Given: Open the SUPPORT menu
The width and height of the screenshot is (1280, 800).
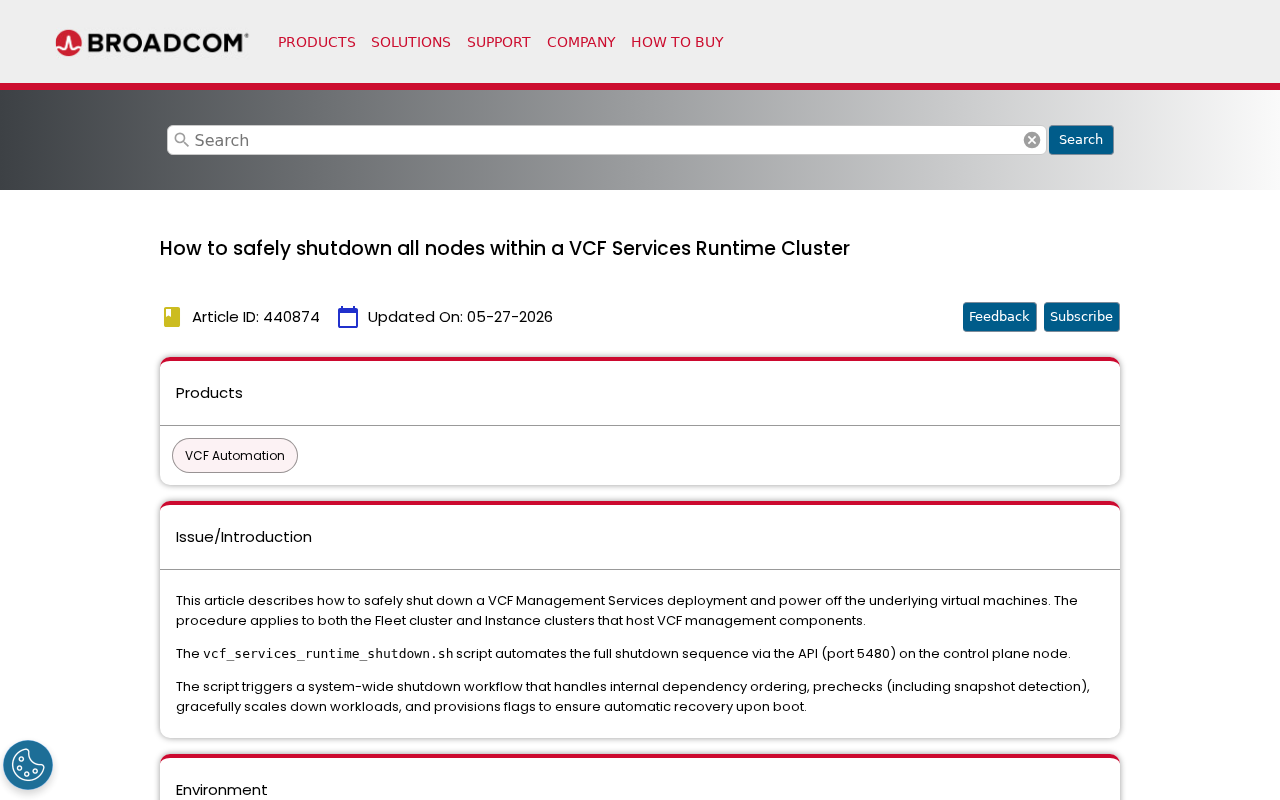Looking at the screenshot, I should pyautogui.click(x=499, y=42).
